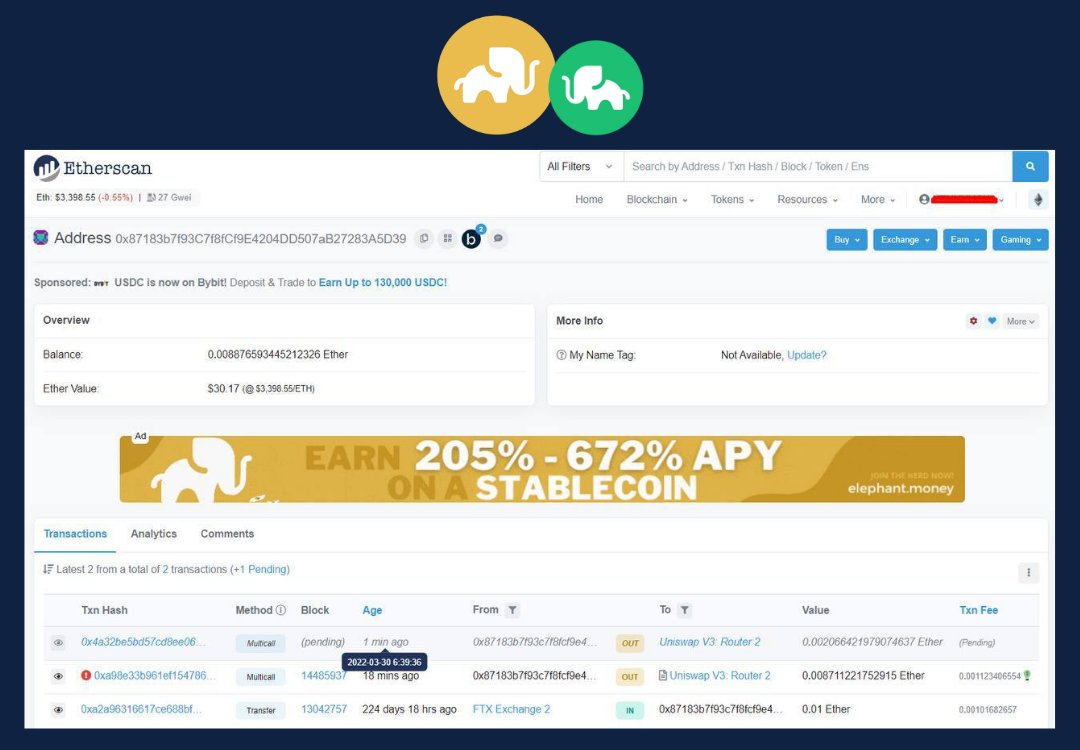Open block 13042757

324,709
